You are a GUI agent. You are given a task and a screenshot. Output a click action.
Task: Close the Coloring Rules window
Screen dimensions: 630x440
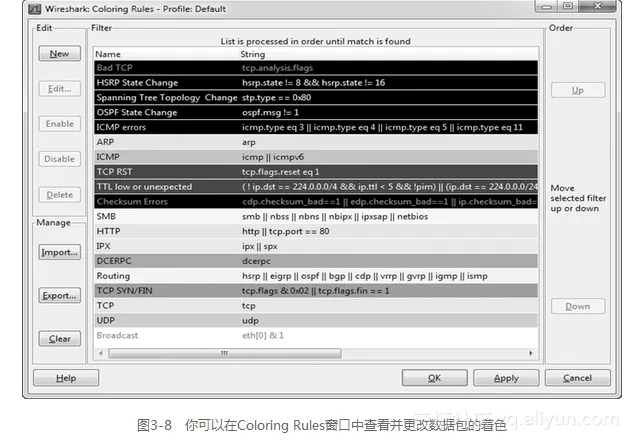coord(598,6)
